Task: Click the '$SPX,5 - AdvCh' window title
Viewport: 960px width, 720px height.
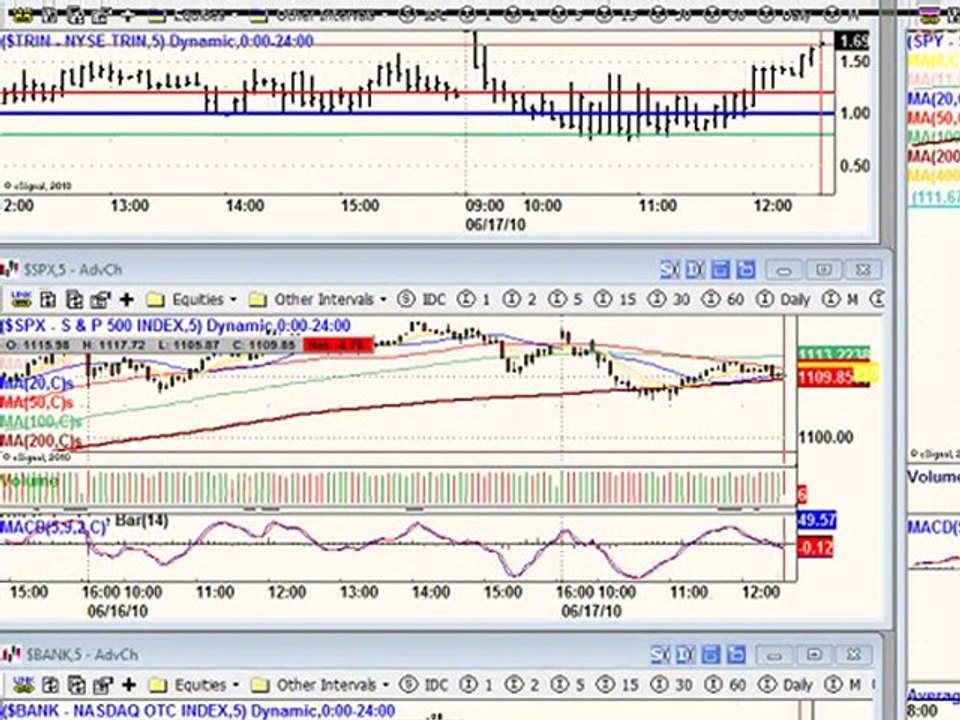Action: [x=73, y=269]
